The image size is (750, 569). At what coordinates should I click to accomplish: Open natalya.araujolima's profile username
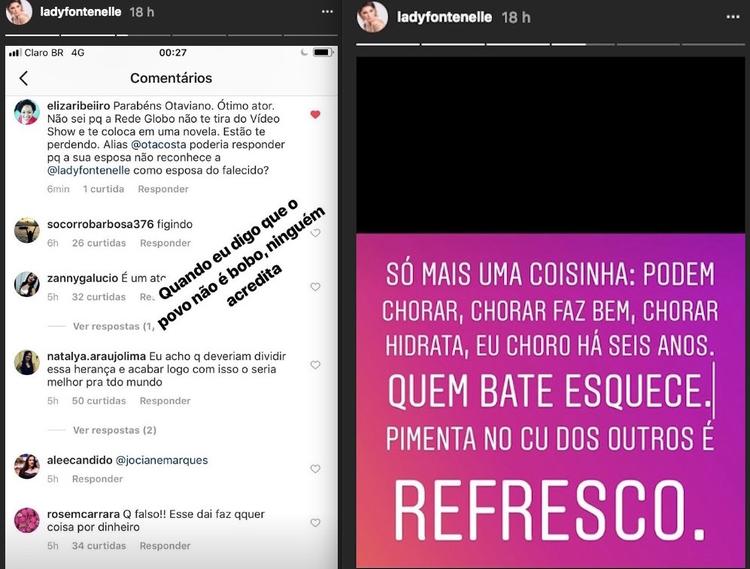pos(96,356)
